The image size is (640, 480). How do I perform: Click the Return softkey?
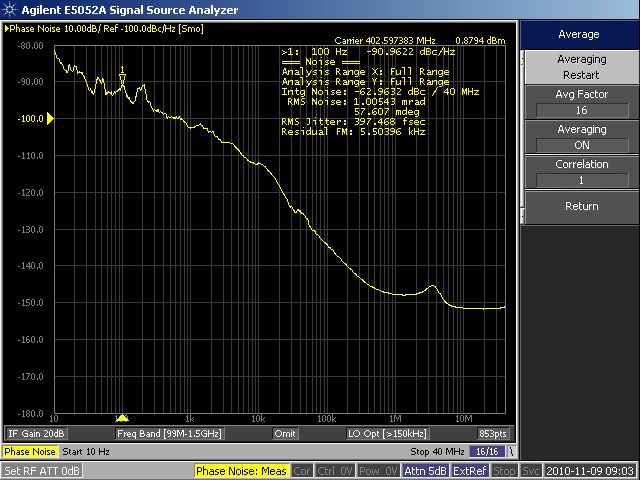coord(581,207)
